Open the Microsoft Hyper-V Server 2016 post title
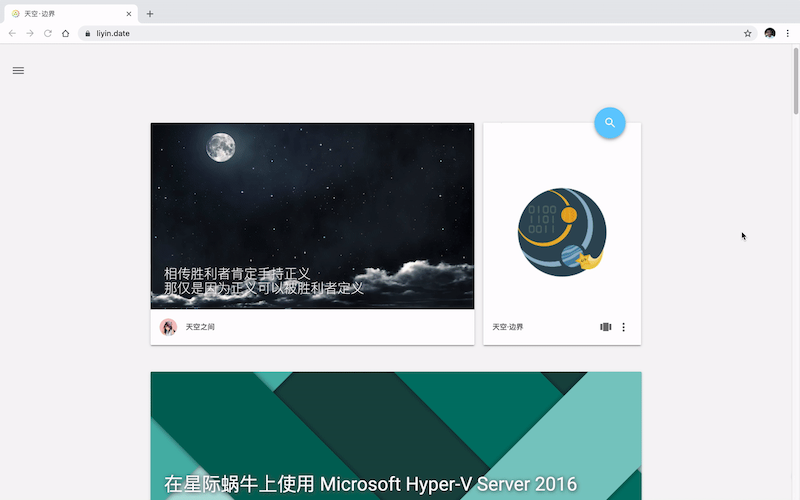 click(370, 484)
